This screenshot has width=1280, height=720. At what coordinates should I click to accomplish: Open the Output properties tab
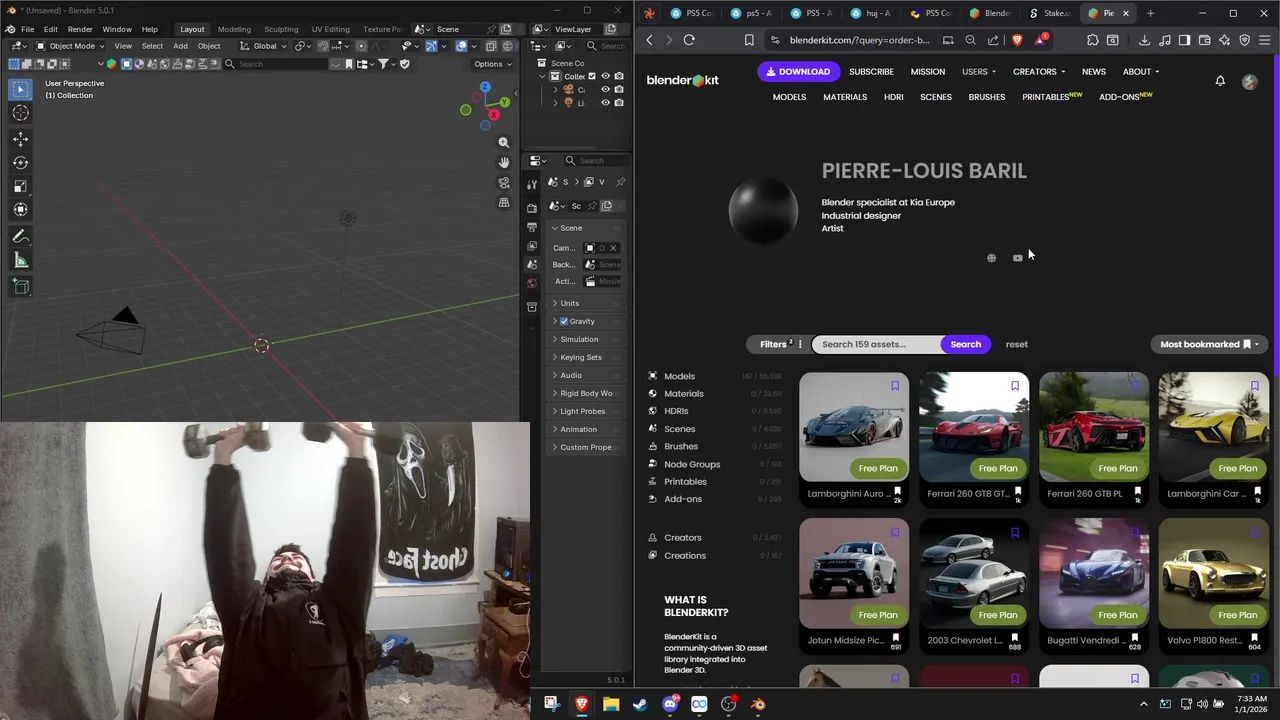click(532, 227)
